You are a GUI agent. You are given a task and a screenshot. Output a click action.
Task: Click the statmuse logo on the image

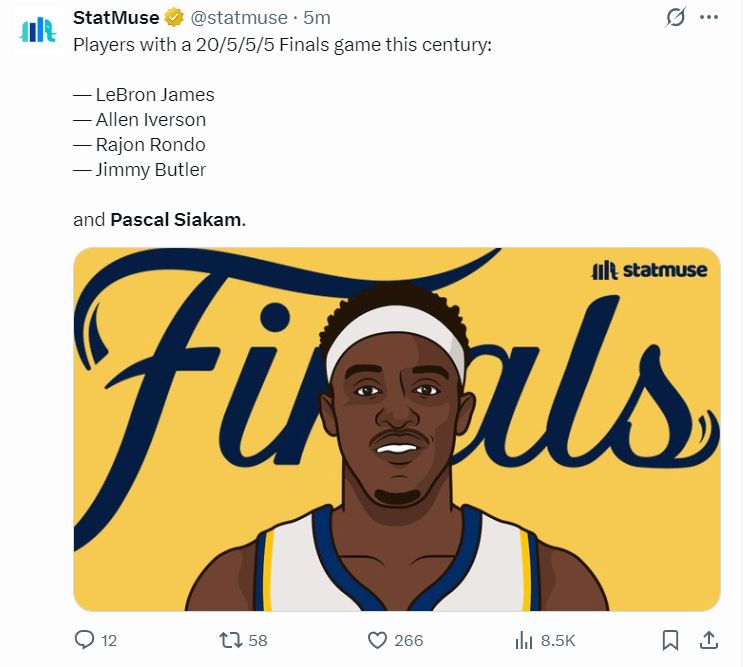[649, 270]
